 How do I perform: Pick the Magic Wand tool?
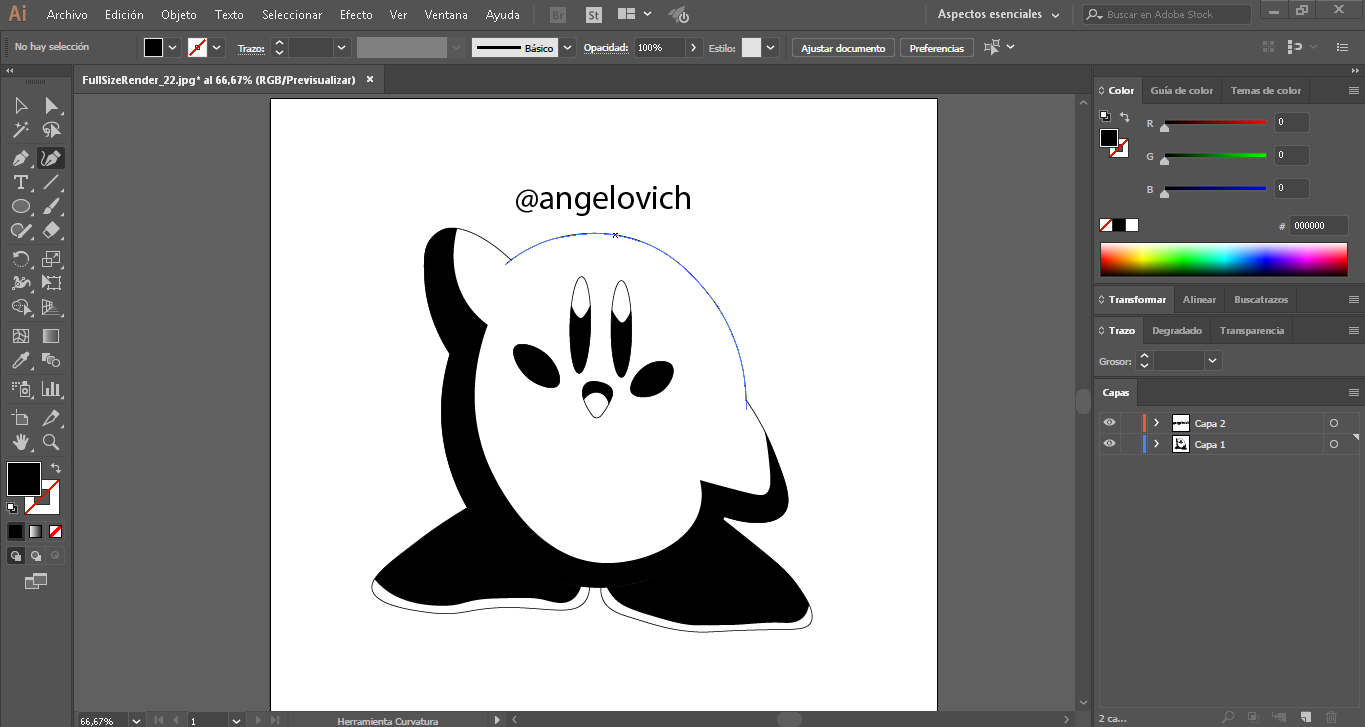point(20,130)
